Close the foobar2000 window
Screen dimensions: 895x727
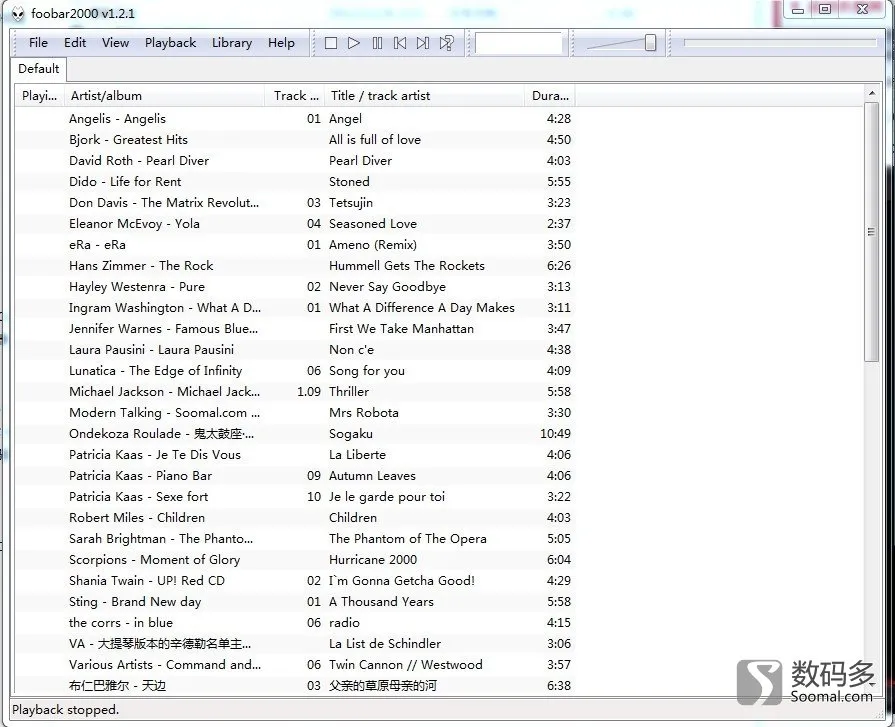point(862,10)
